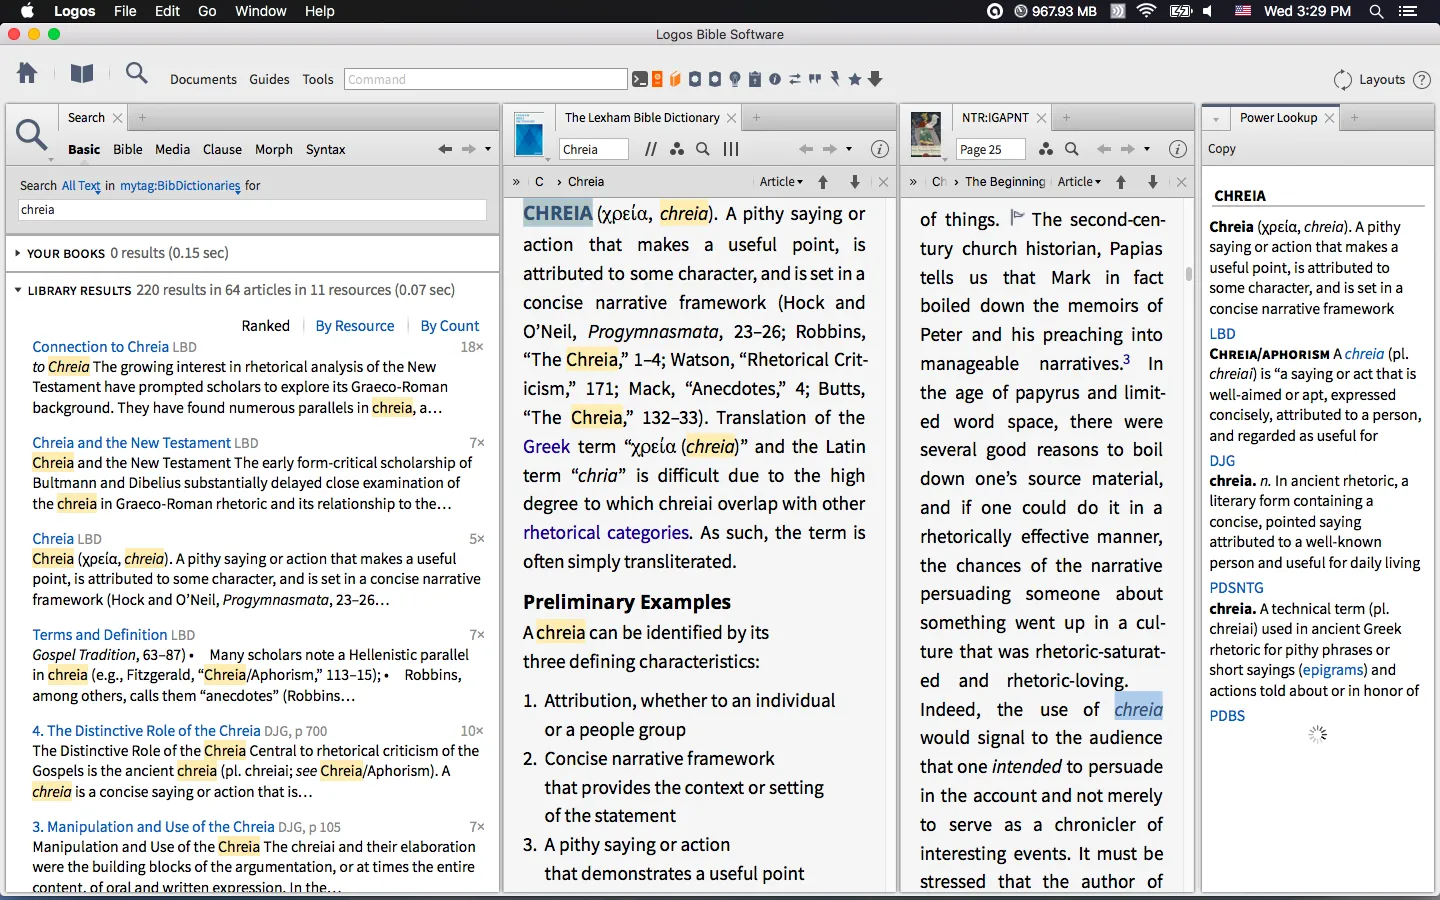Open visual filters icon in Lexham Bible Dictionary panel
Screen dimensions: 1440x900
click(677, 149)
